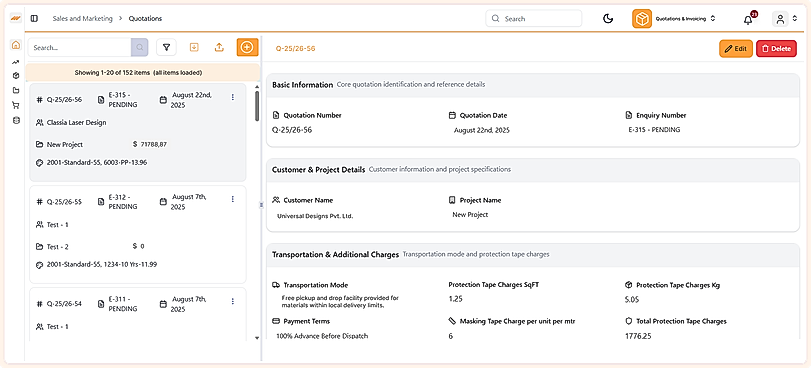Click the list scrollbar up arrow
The height and width of the screenshot is (368, 811).
(257, 87)
